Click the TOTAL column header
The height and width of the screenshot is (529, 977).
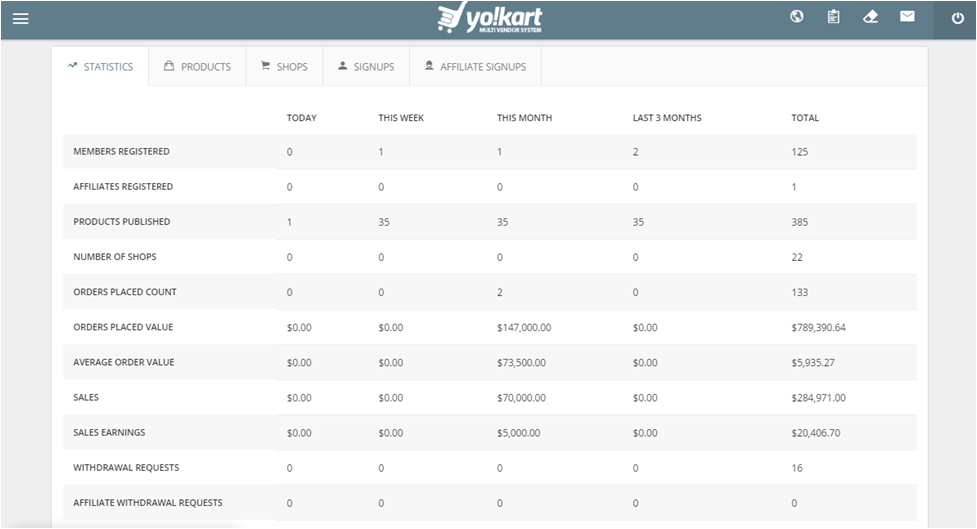tap(805, 118)
